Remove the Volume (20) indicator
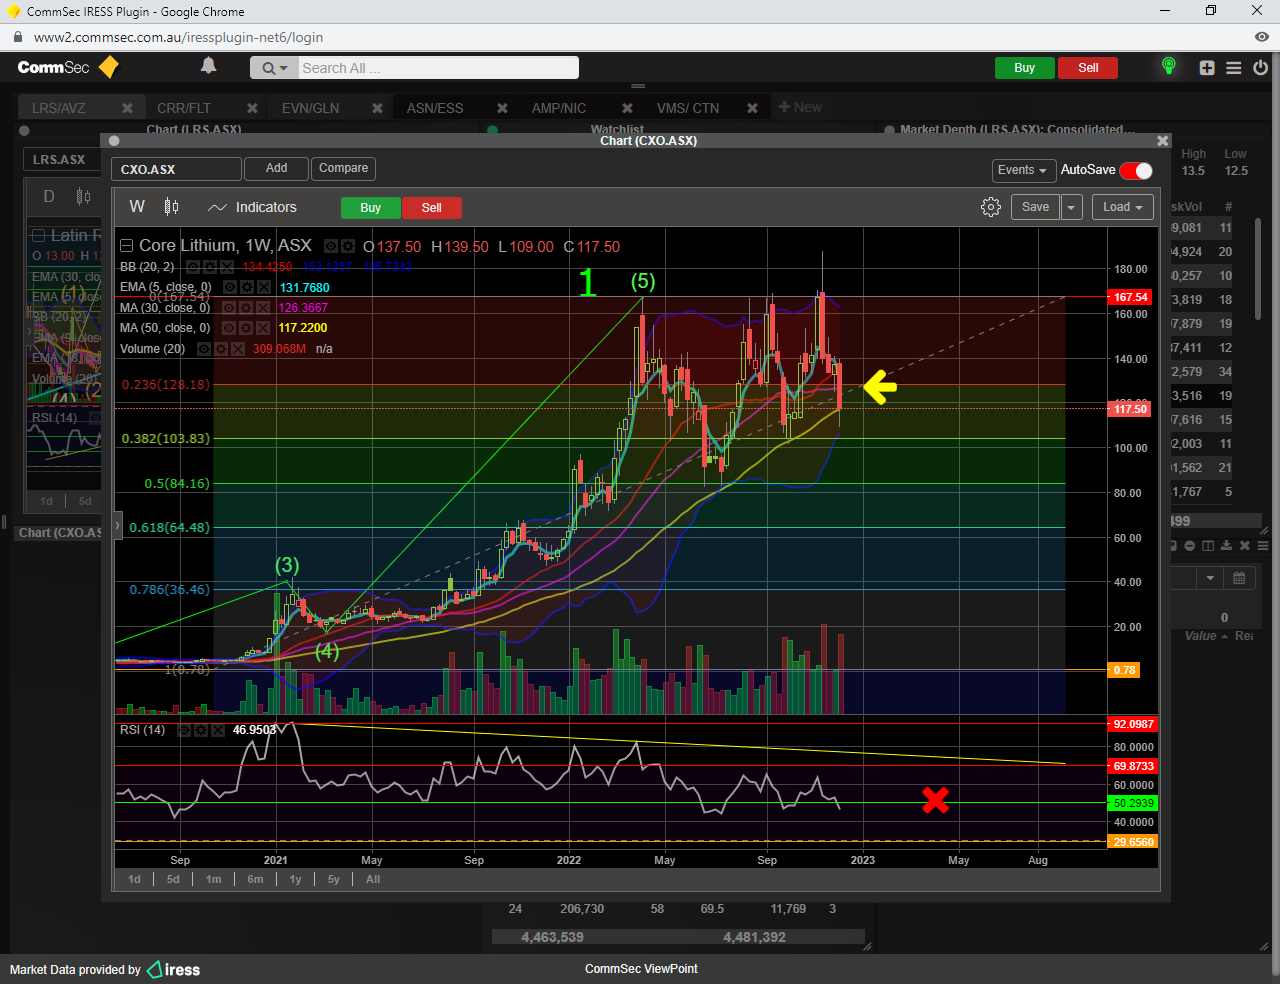This screenshot has width=1280, height=984. [238, 349]
